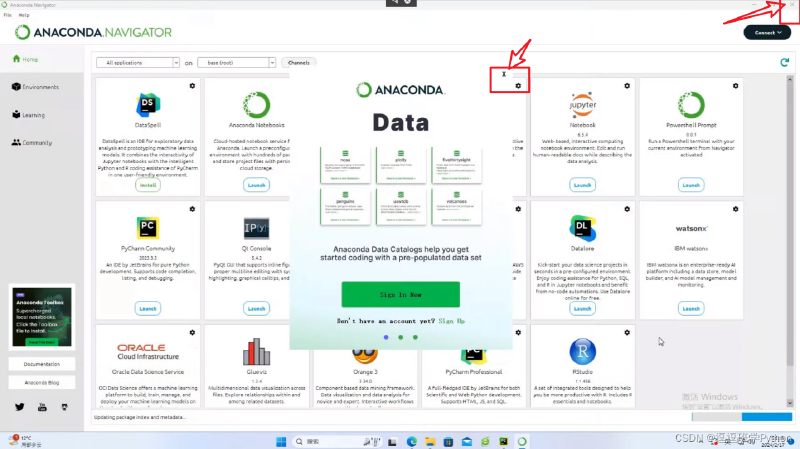Open settings gear on PyCharm Professional card
The height and width of the screenshot is (449, 800).
pos(518,333)
